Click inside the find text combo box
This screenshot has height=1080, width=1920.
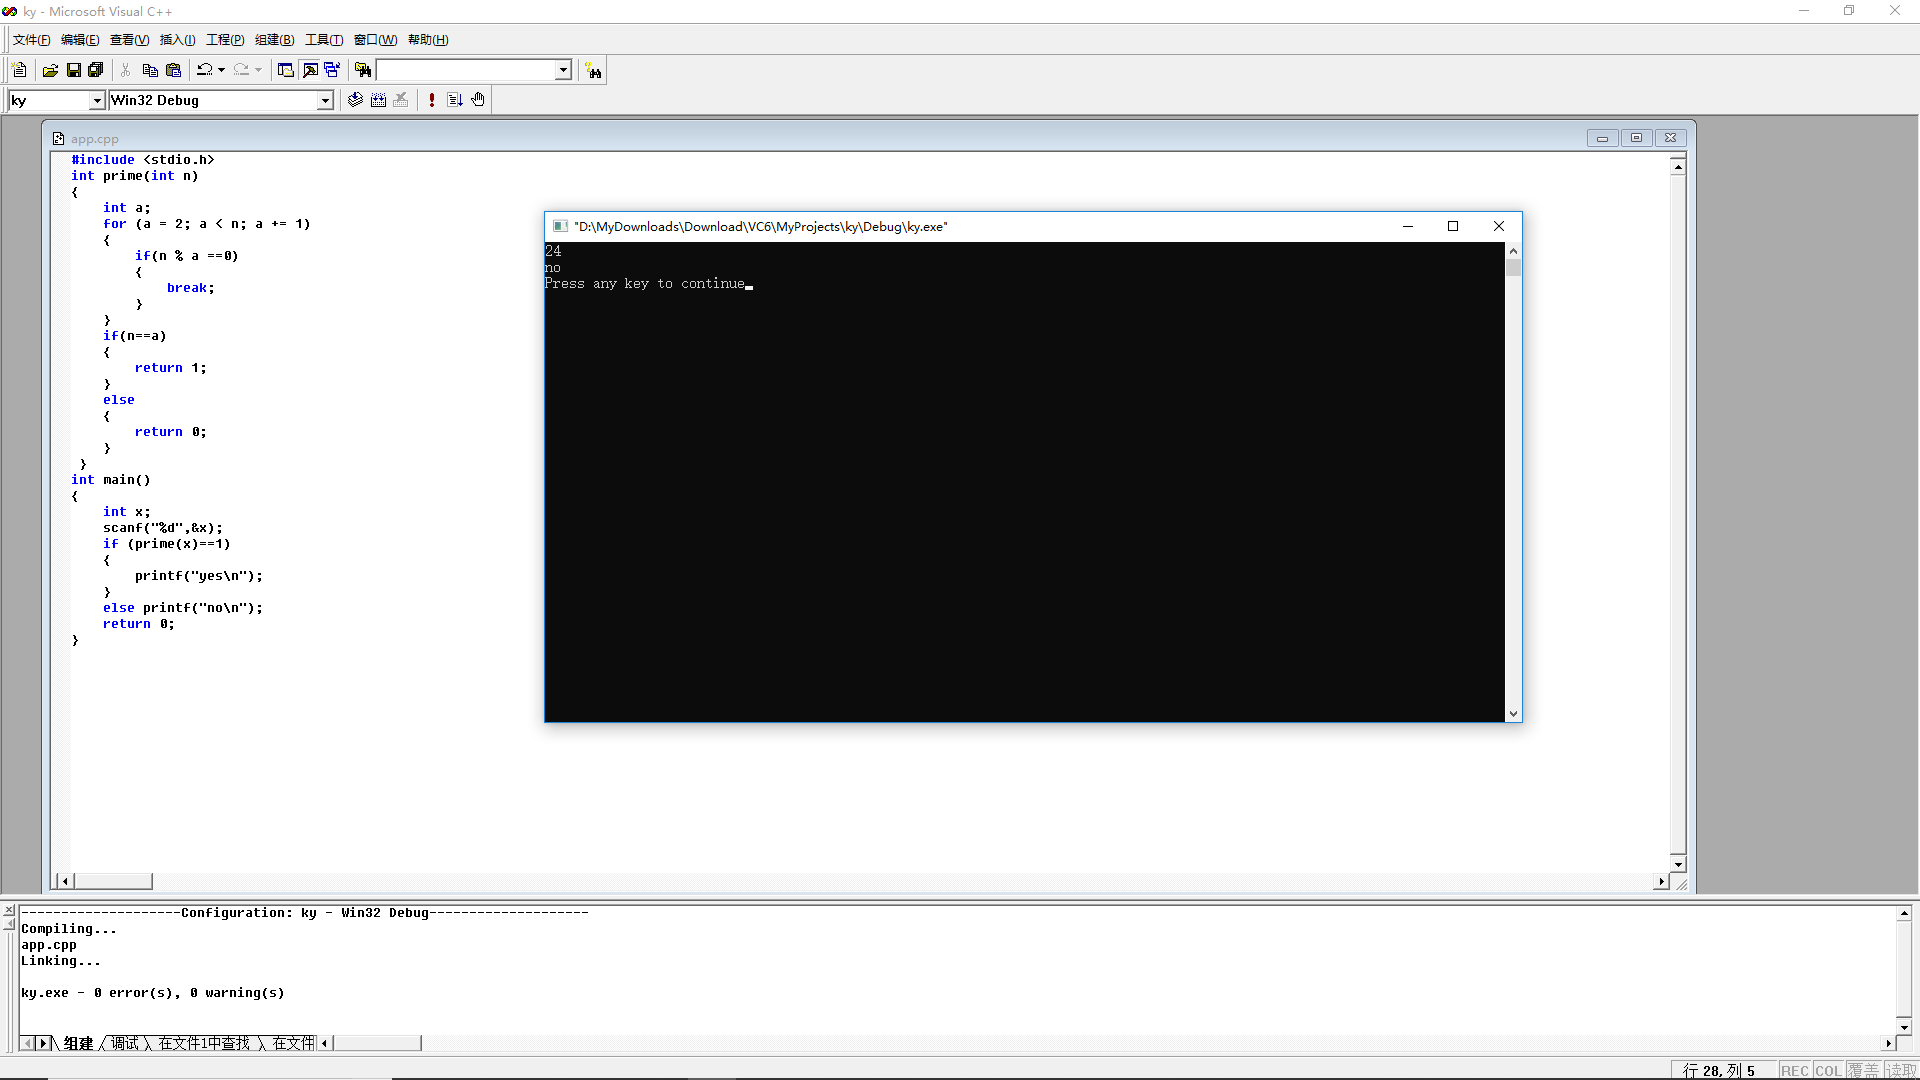coord(465,70)
